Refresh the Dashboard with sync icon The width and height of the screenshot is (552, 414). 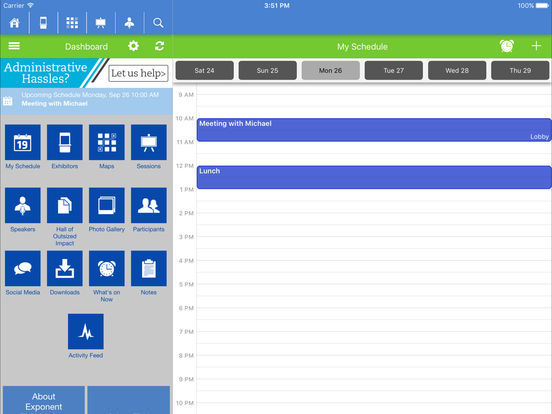click(x=159, y=46)
